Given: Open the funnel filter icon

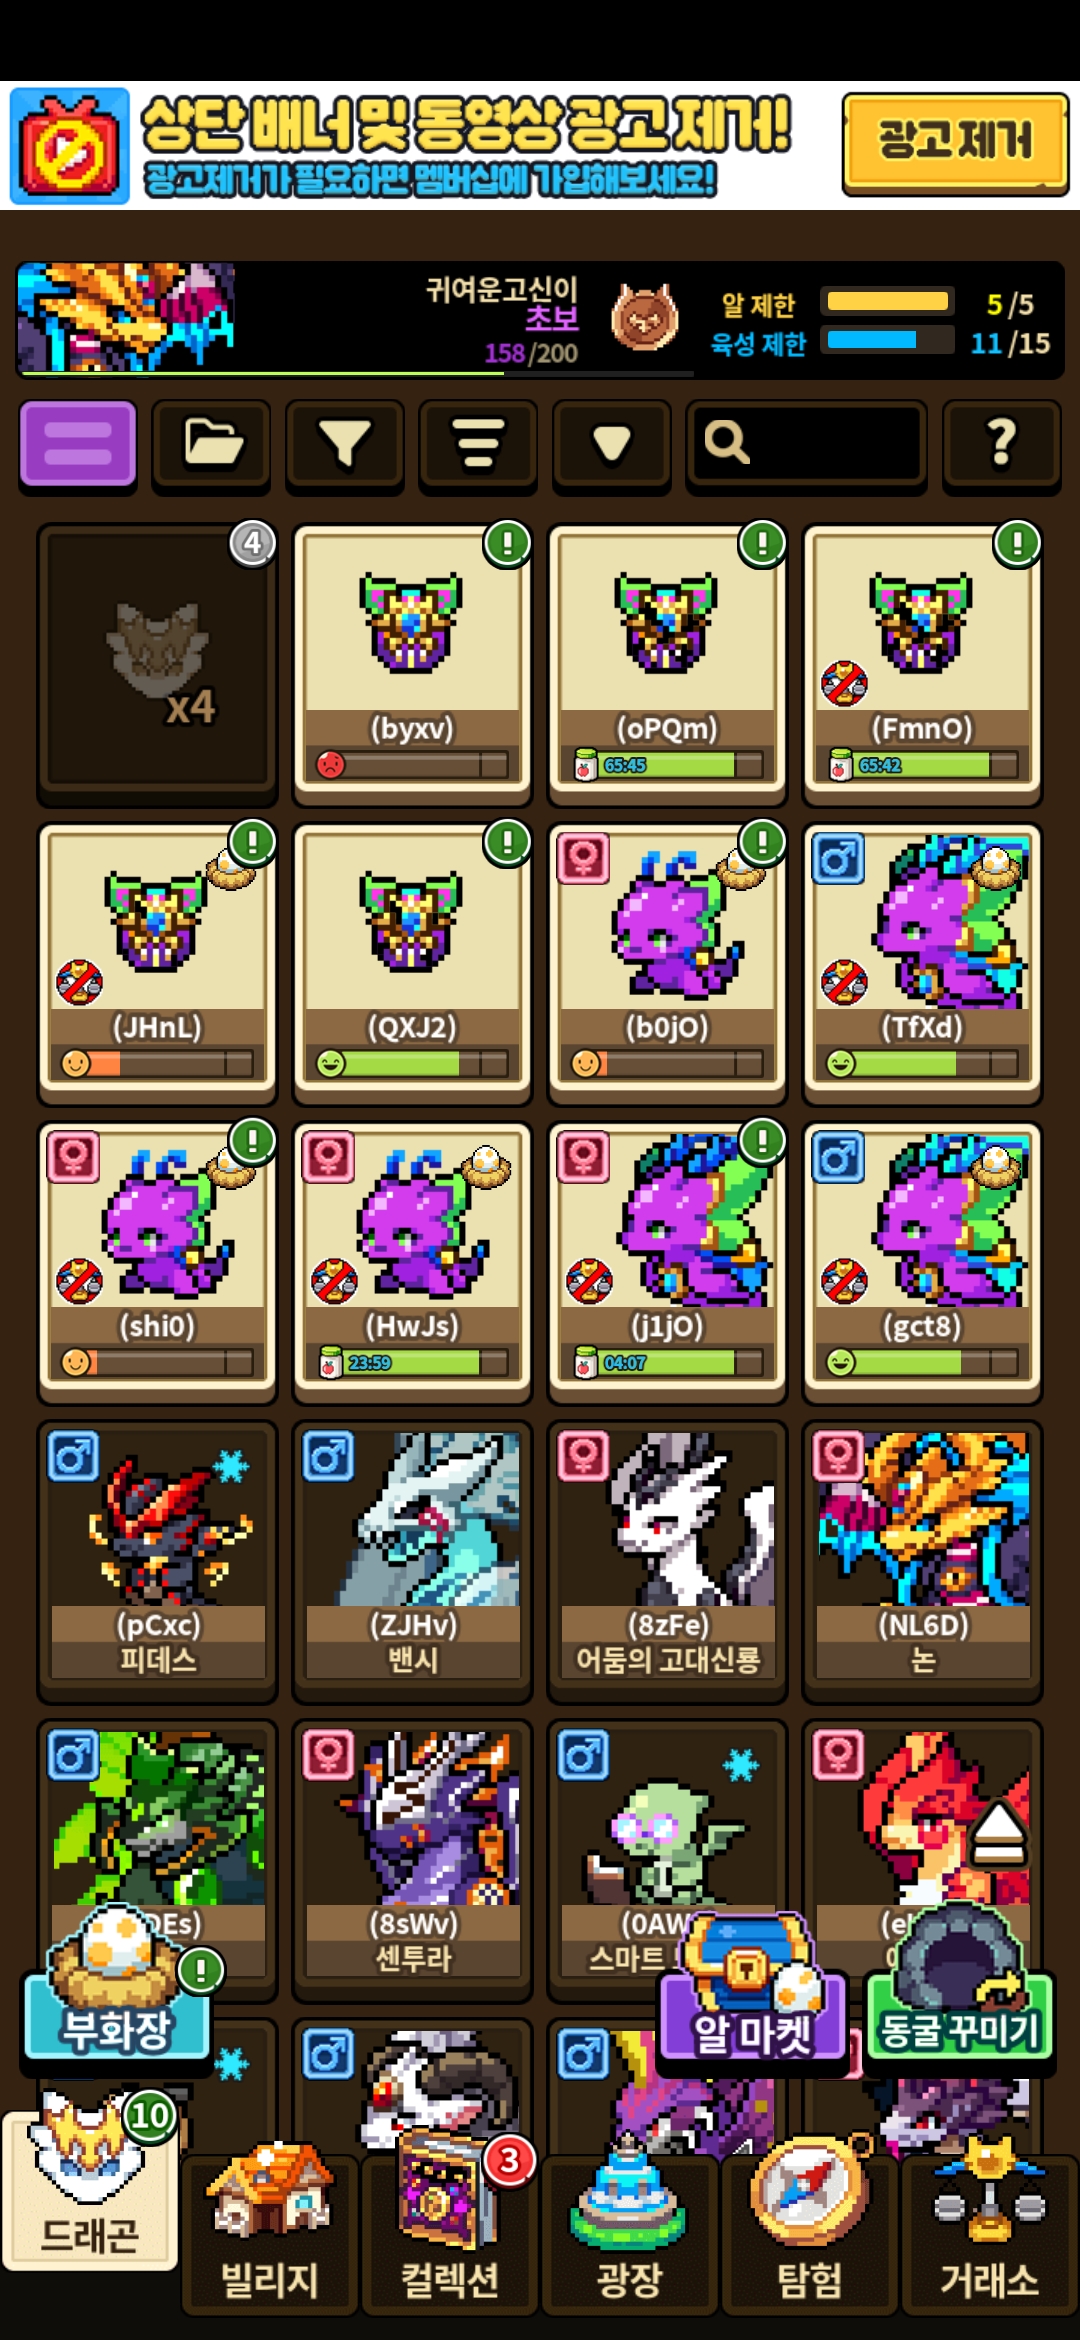Looking at the screenshot, I should click(345, 446).
